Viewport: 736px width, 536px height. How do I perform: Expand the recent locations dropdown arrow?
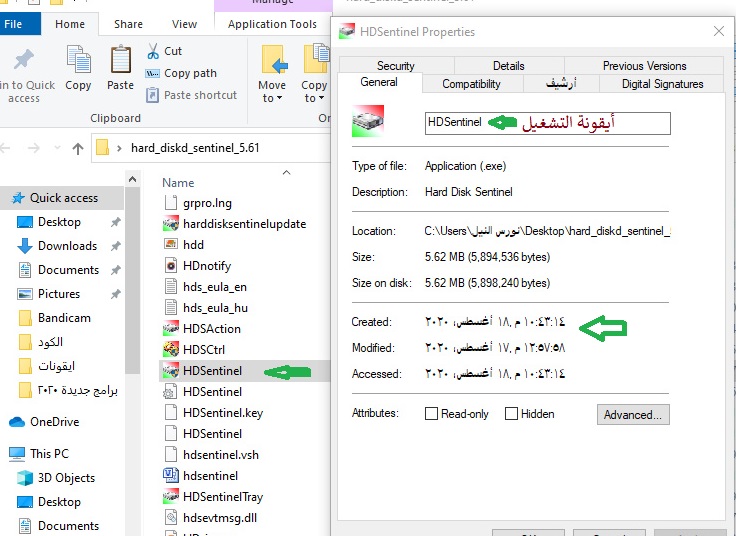click(54, 149)
